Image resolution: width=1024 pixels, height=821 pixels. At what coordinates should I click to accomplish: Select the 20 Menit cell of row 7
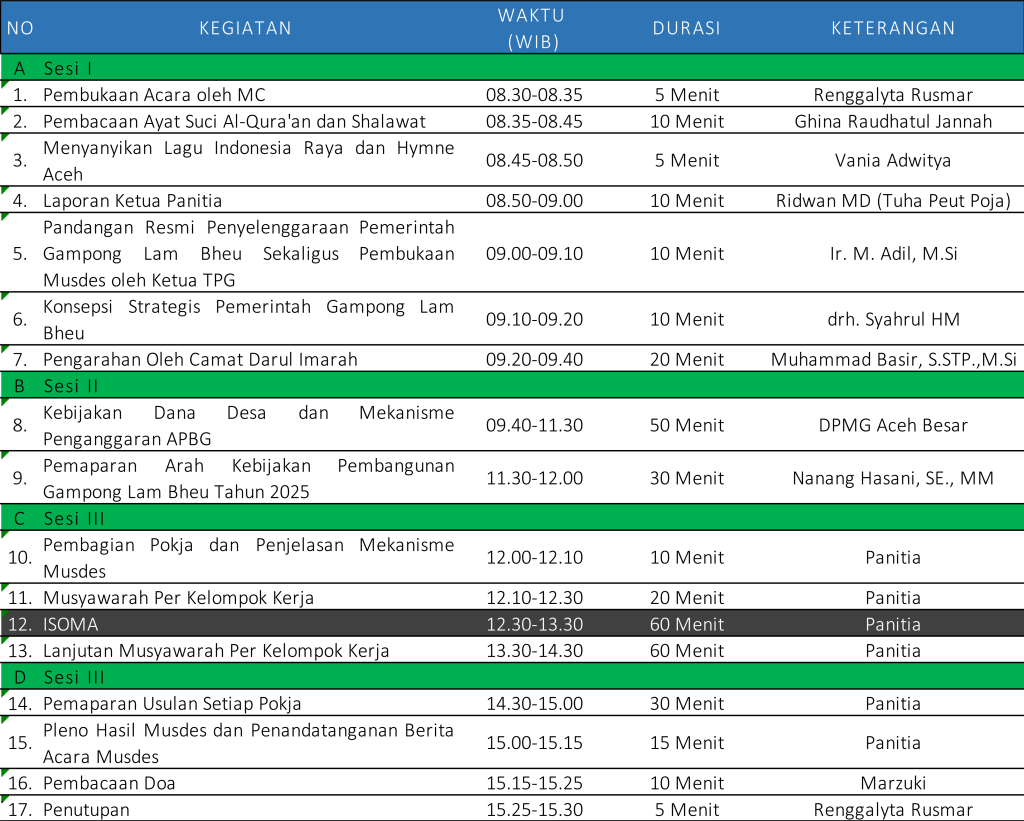686,359
